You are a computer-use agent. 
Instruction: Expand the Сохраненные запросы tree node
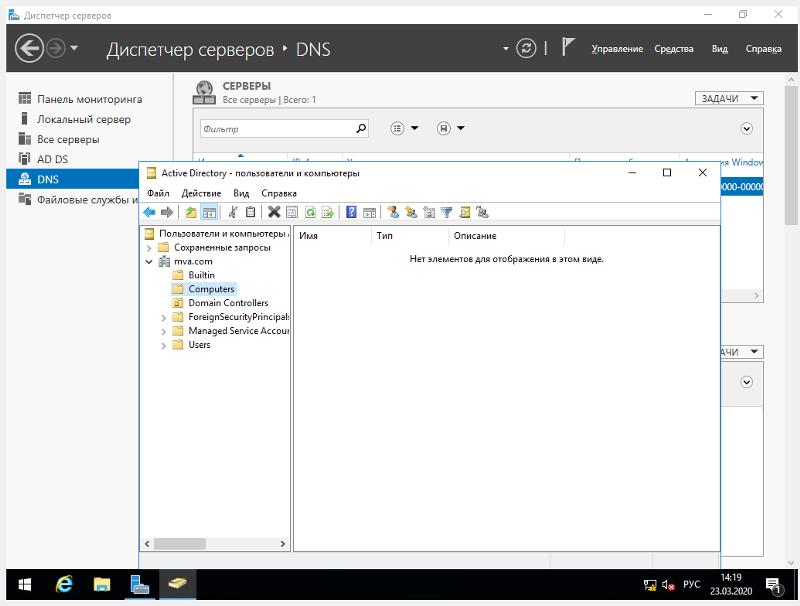(149, 248)
